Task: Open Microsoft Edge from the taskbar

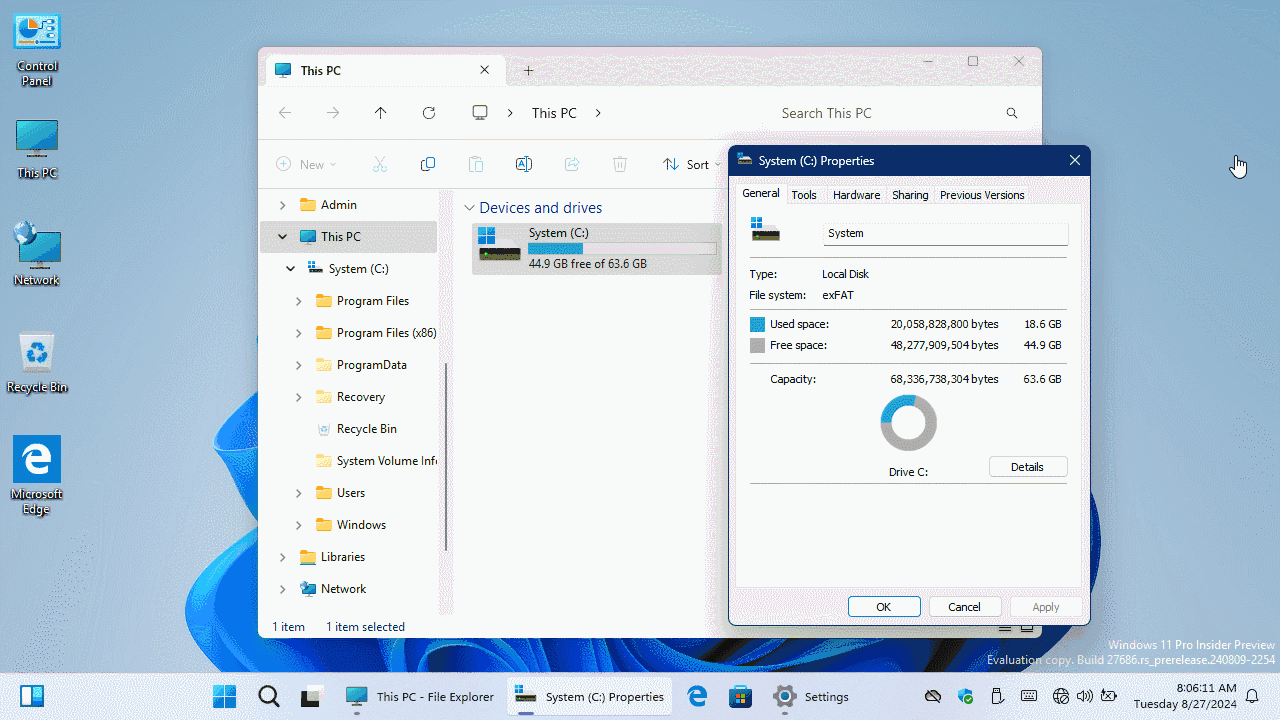Action: (697, 696)
